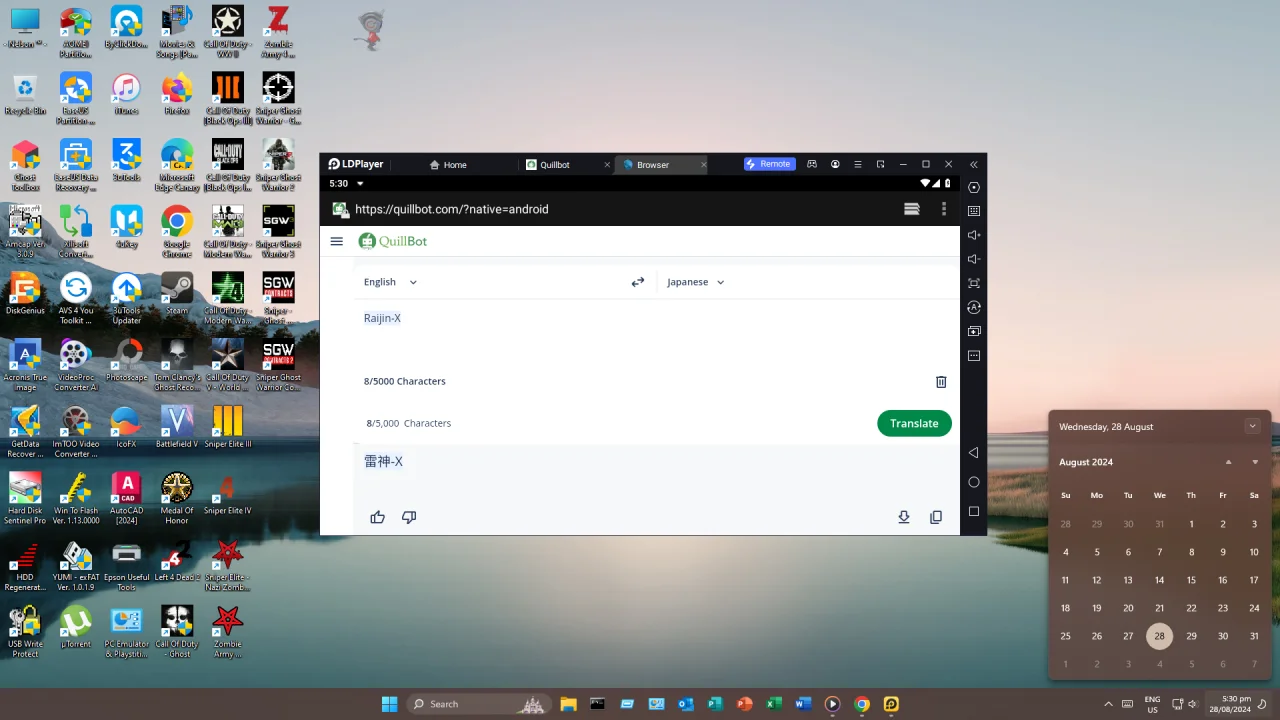This screenshot has height=720, width=1280.
Task: Open Battlefield V desktop shortcut
Action: [177, 427]
